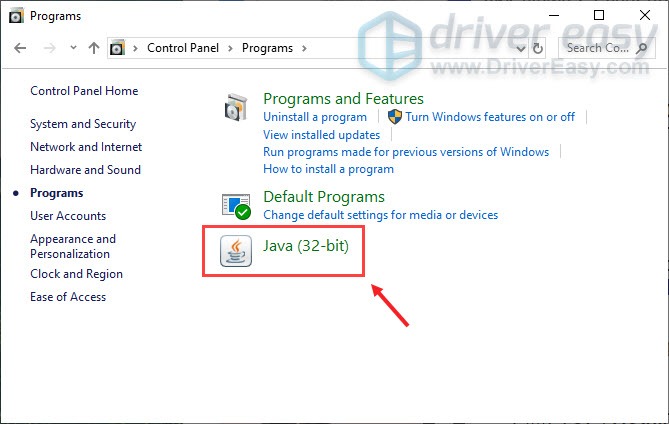Refresh the Control Panel view
669x424 pixels.
[538, 49]
